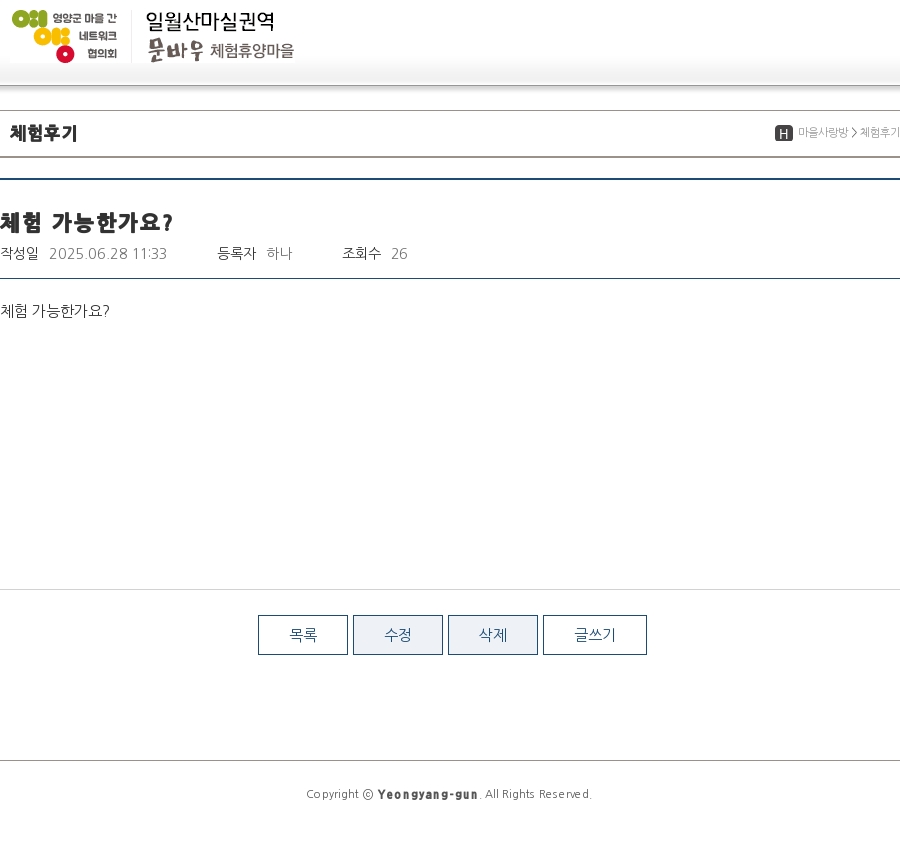Open the 일월산마실권역 site title
Viewport: 900px width, 861px height.
[x=210, y=21]
